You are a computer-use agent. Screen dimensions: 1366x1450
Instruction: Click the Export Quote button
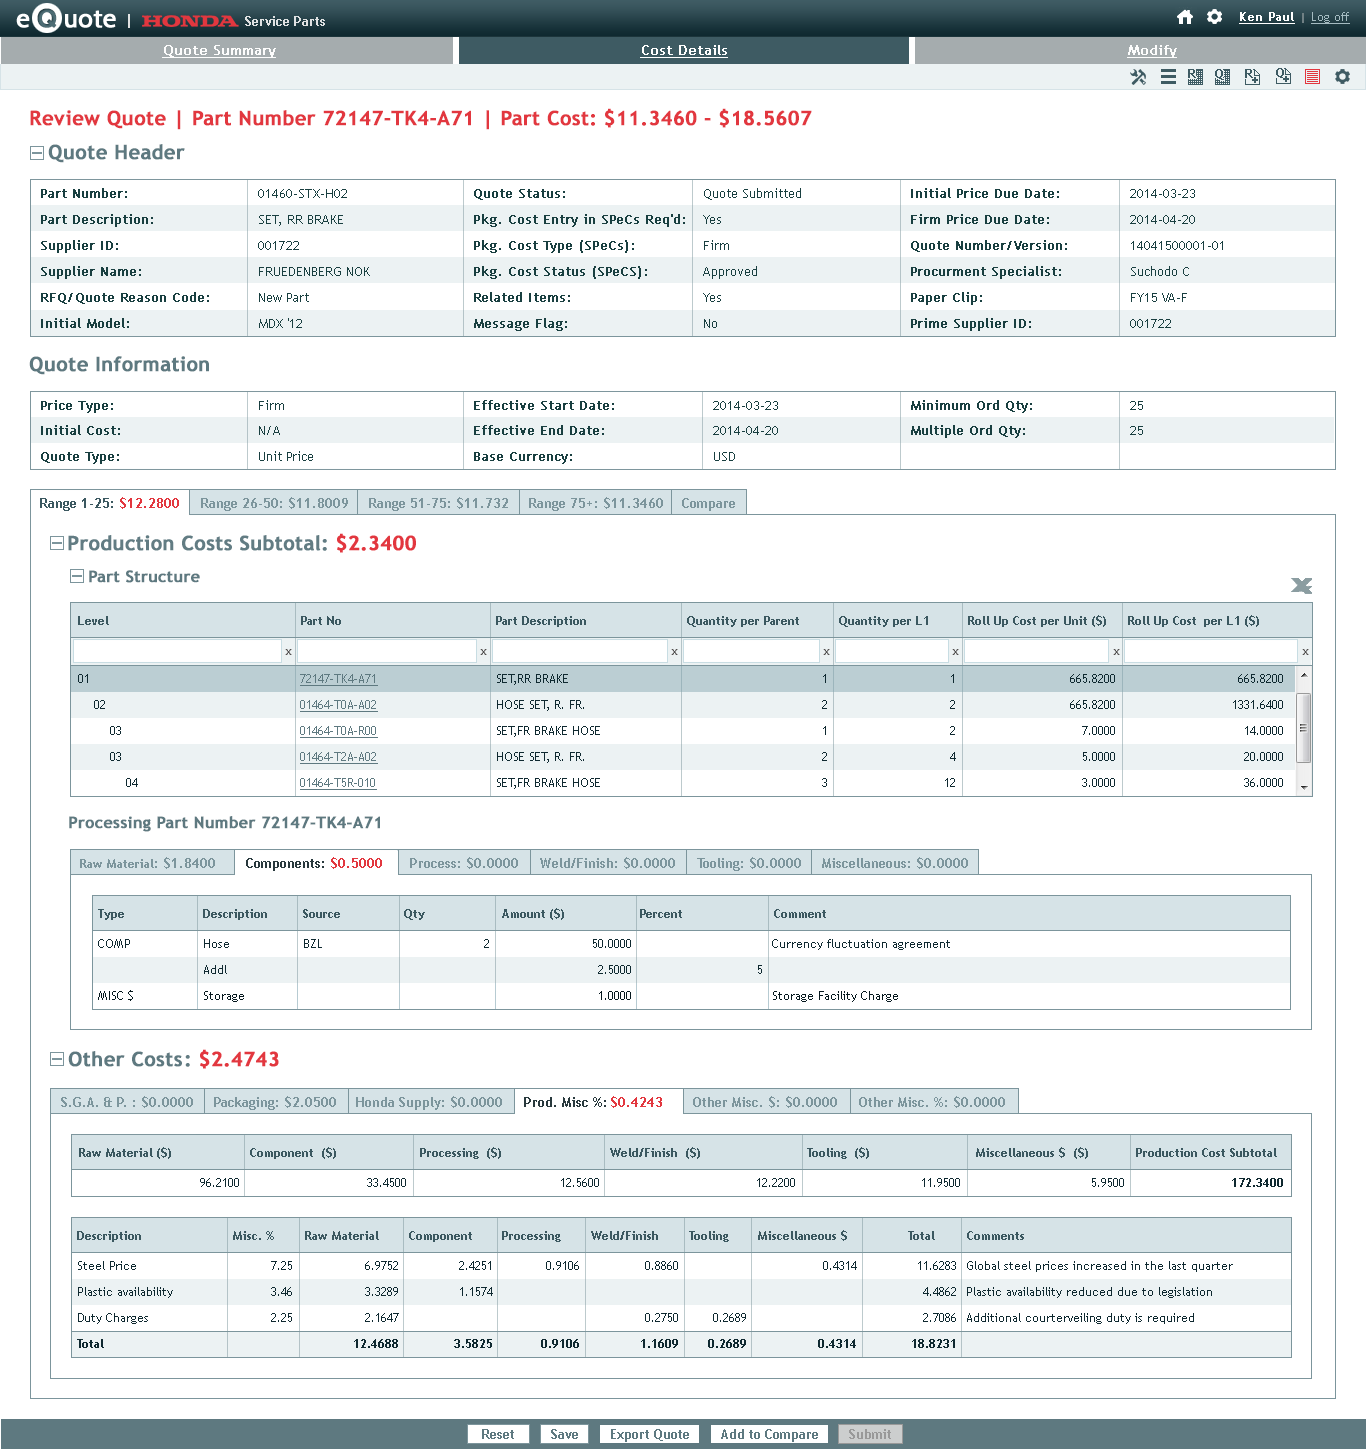(x=649, y=1434)
